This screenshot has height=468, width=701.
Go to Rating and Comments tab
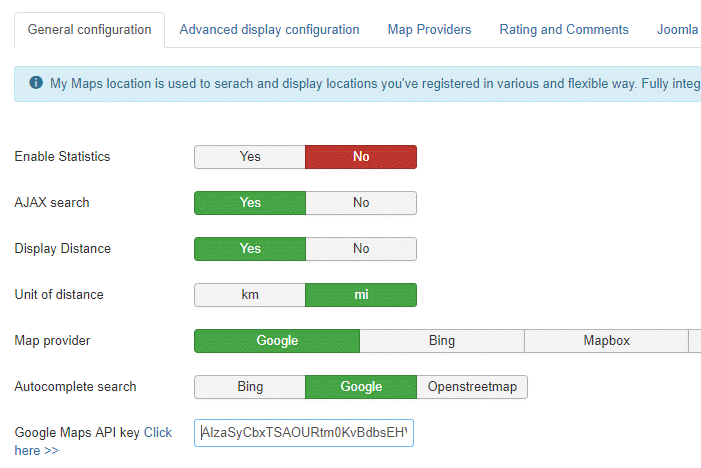point(564,30)
